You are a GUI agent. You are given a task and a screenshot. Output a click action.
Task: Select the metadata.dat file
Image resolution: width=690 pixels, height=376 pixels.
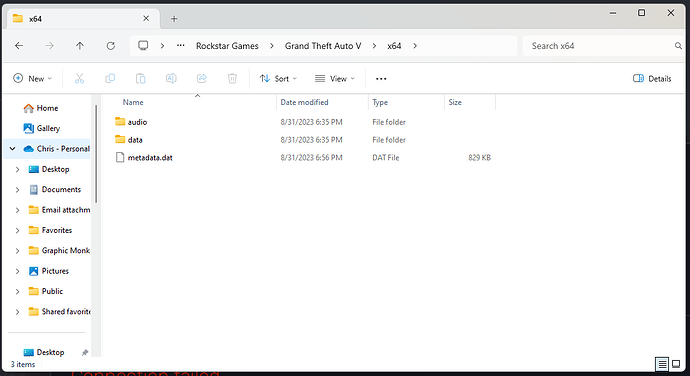tap(150, 158)
